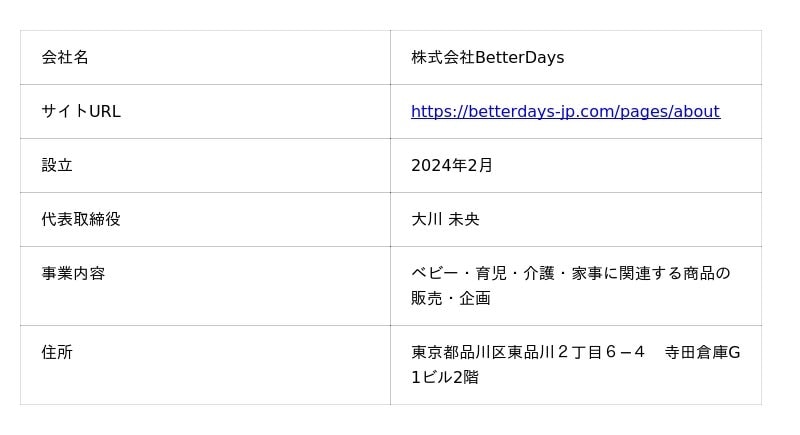Click the 住所 label cell
The width and height of the screenshot is (800, 435).
(57, 353)
